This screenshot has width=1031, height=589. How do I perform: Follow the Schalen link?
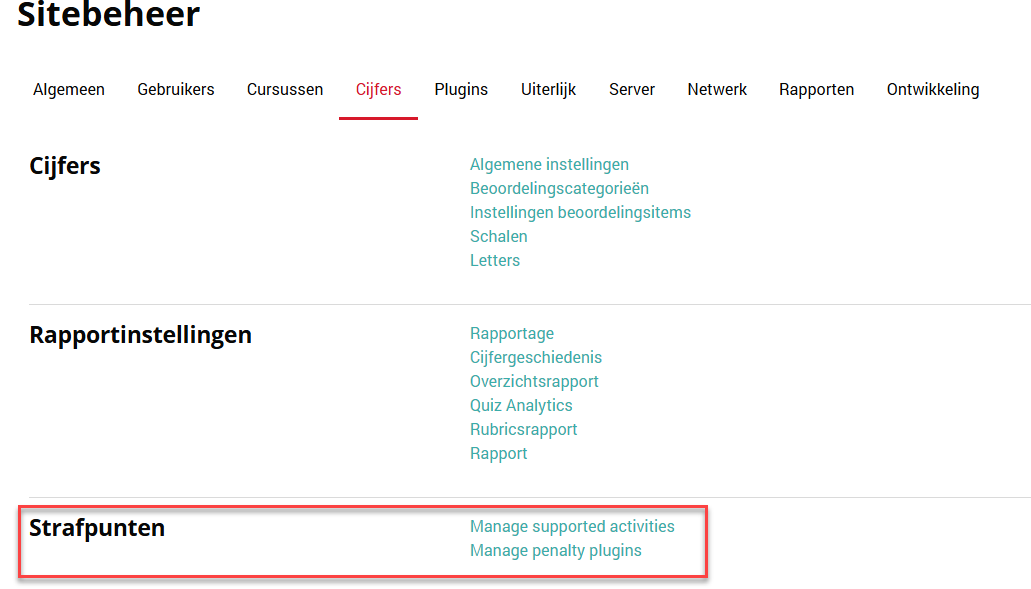pos(498,237)
